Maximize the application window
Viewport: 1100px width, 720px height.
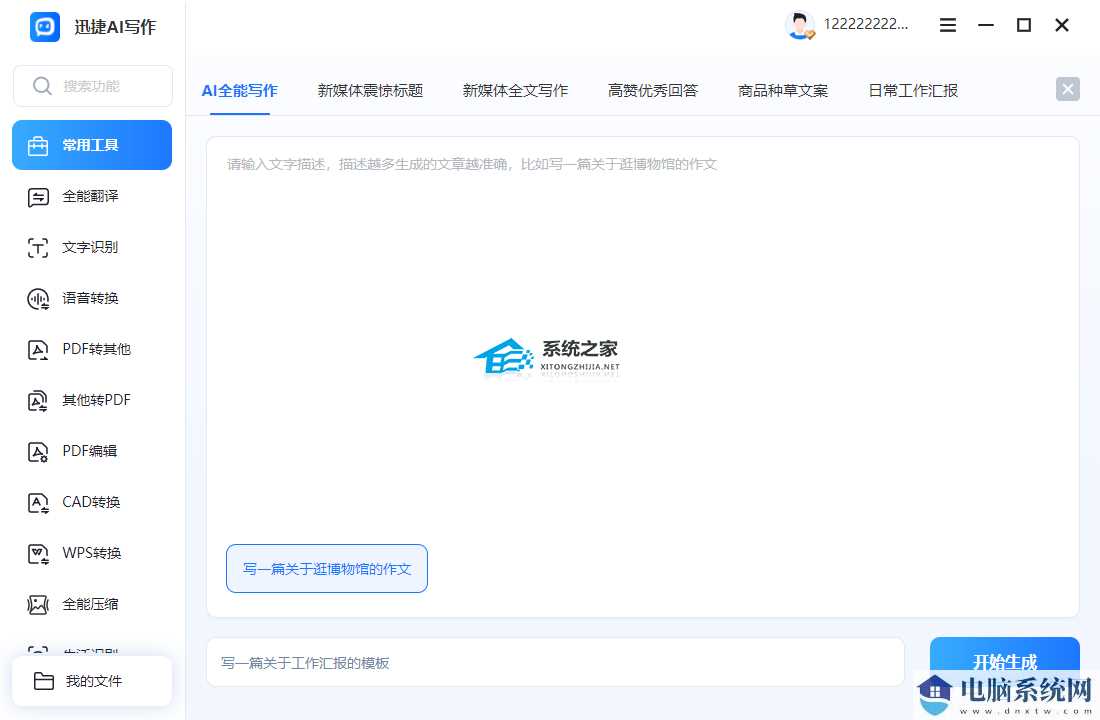tap(1024, 25)
